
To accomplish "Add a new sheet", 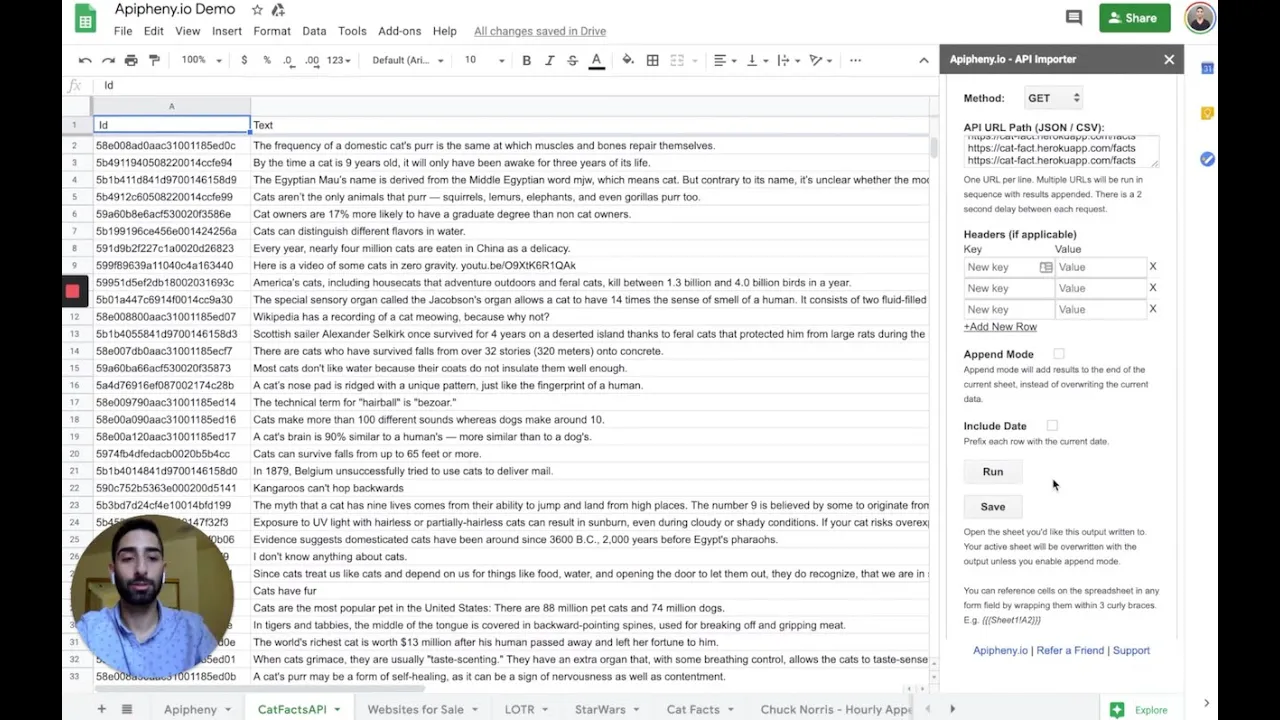I will point(101,709).
